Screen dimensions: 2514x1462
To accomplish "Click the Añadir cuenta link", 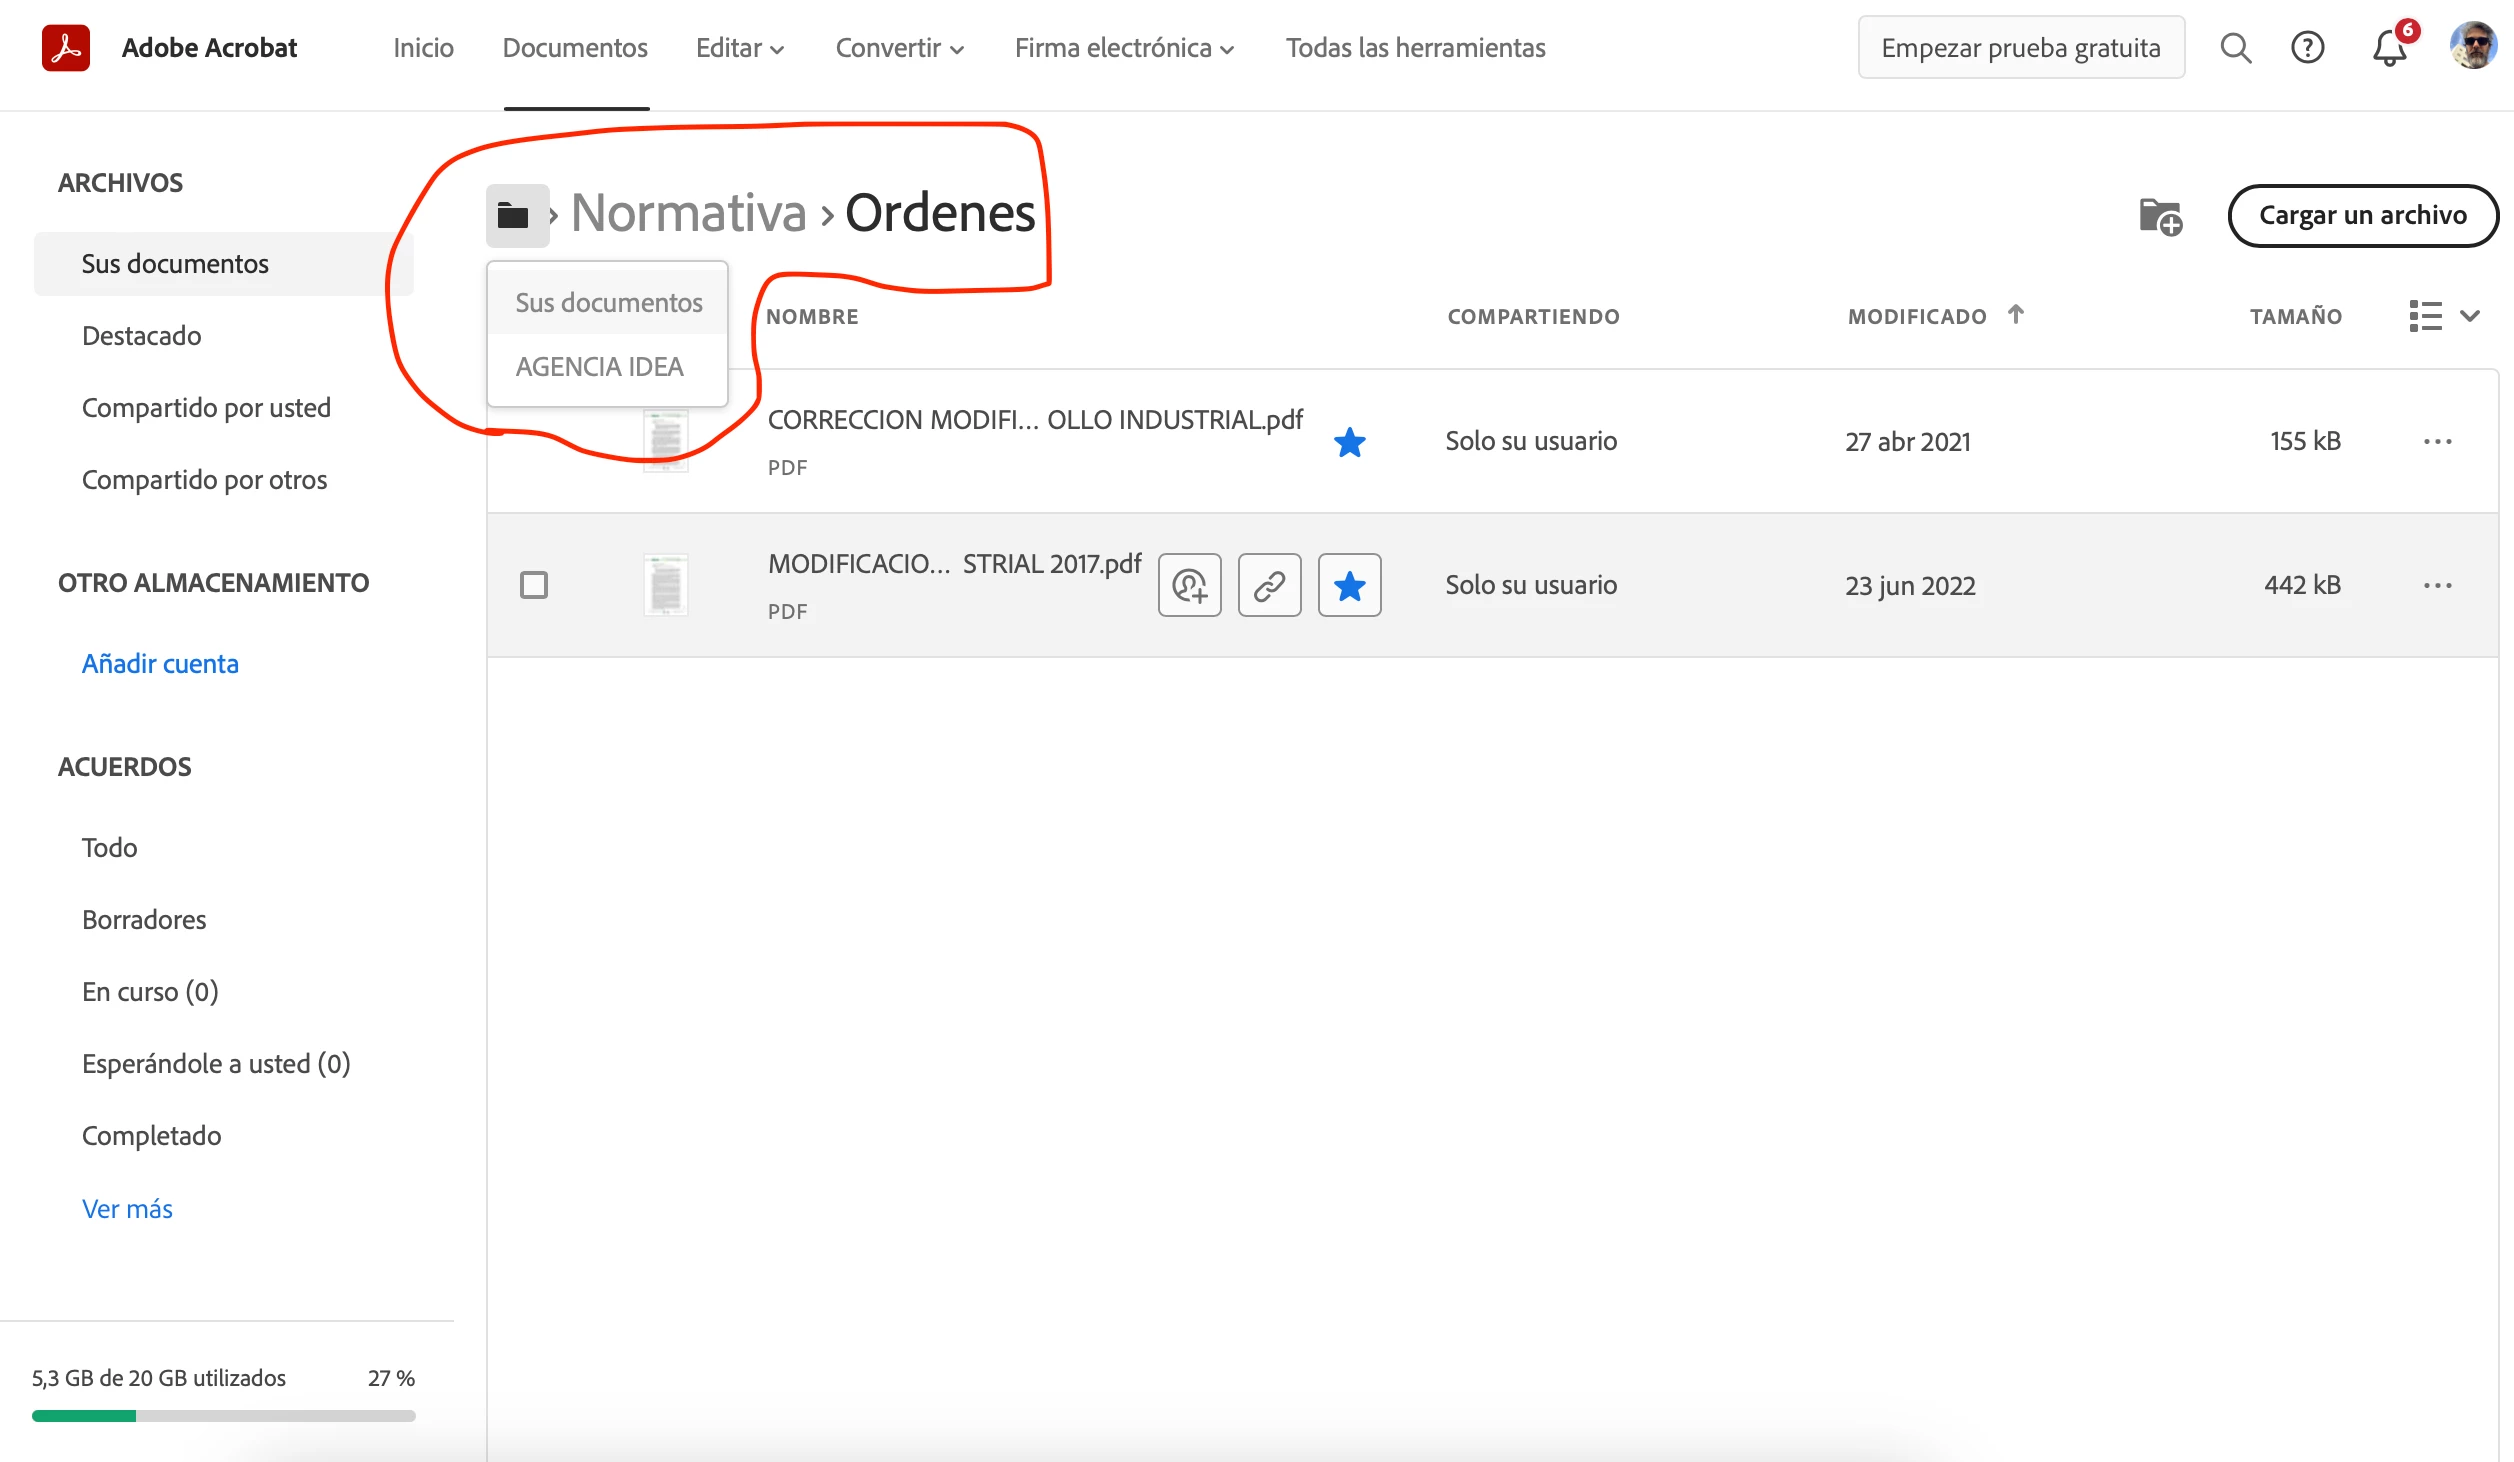I will (x=160, y=664).
